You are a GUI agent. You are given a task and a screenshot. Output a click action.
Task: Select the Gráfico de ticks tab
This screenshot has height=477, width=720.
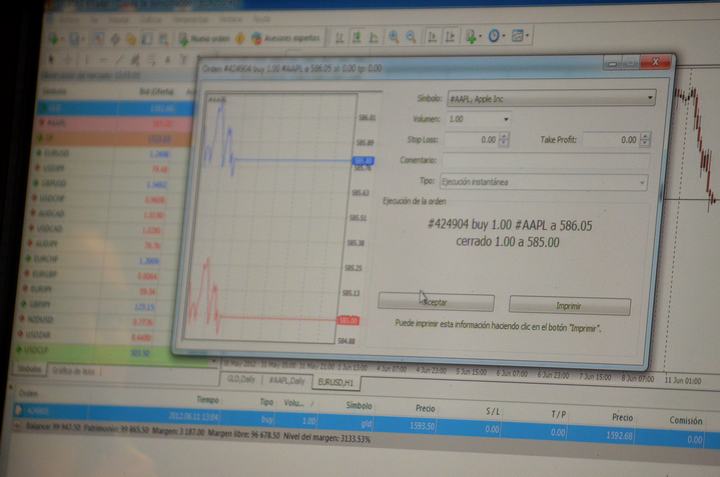point(75,371)
